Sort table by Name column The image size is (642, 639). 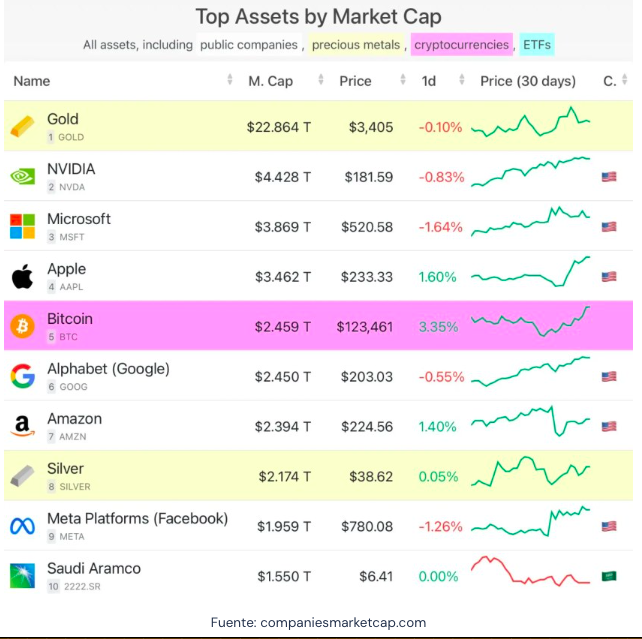click(32, 81)
